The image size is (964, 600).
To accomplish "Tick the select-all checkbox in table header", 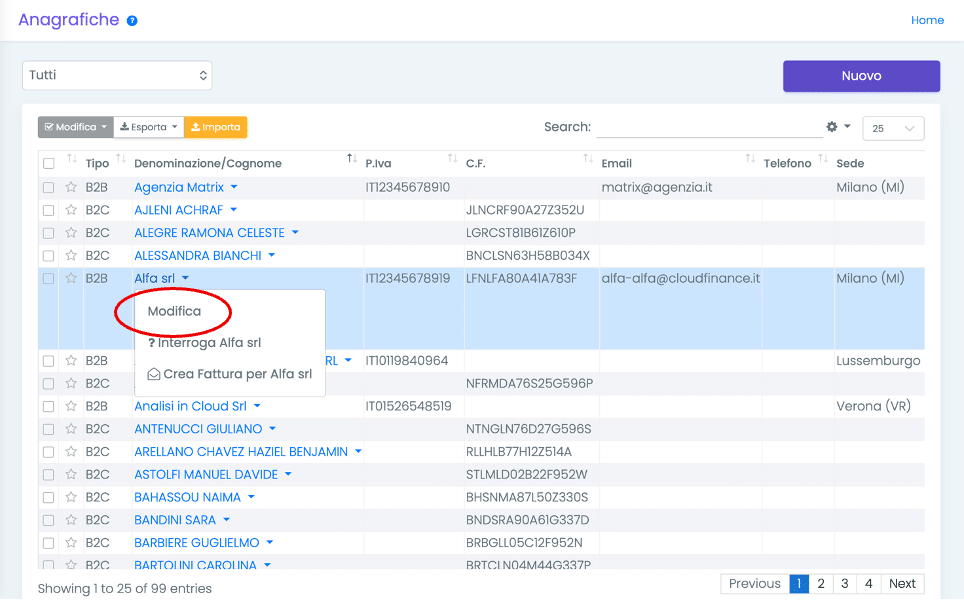I will click(x=48, y=163).
